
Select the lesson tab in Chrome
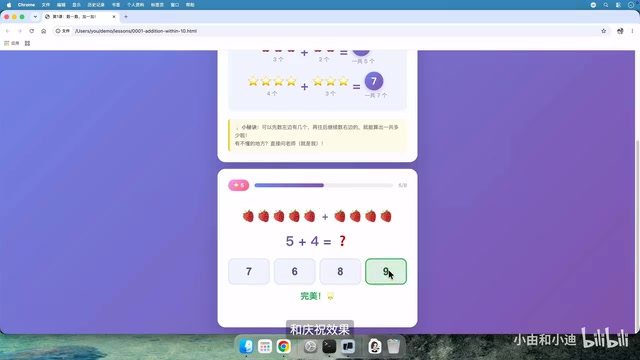tap(80, 17)
